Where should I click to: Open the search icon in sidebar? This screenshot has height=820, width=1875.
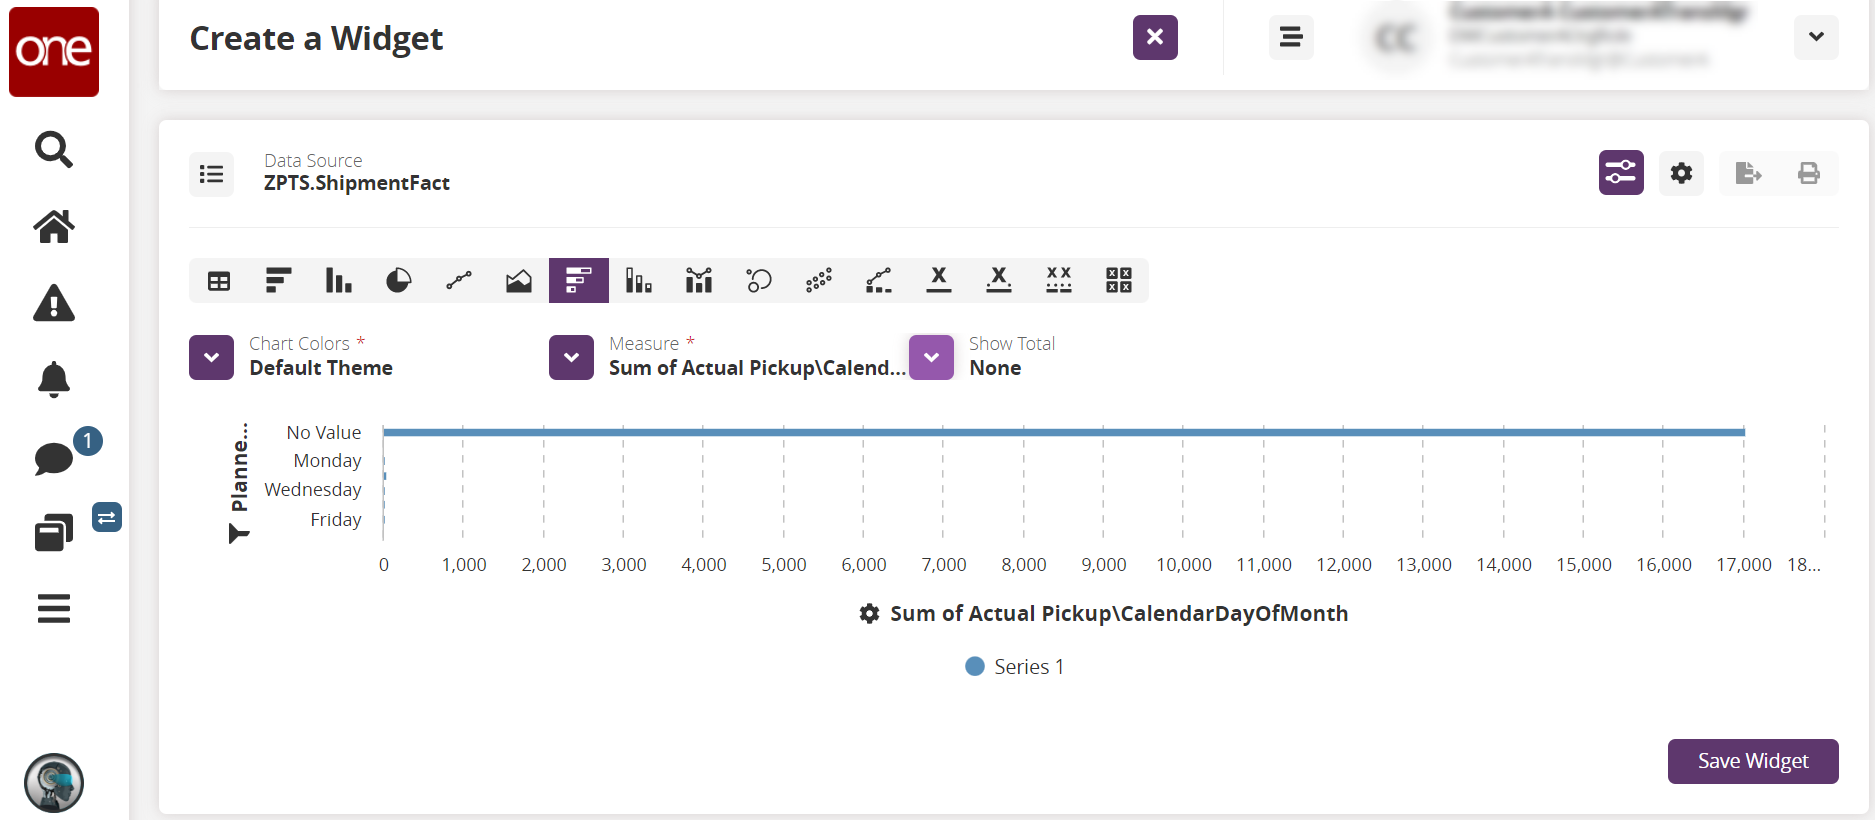(54, 150)
